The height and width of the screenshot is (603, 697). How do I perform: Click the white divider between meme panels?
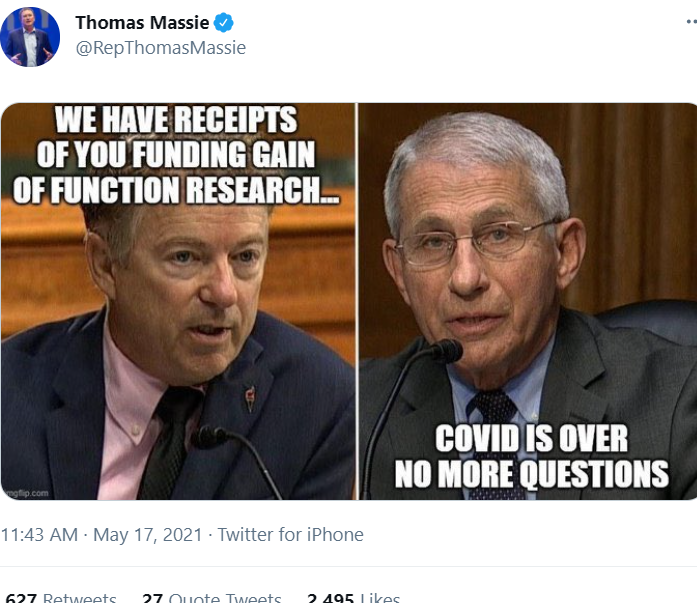tap(357, 301)
